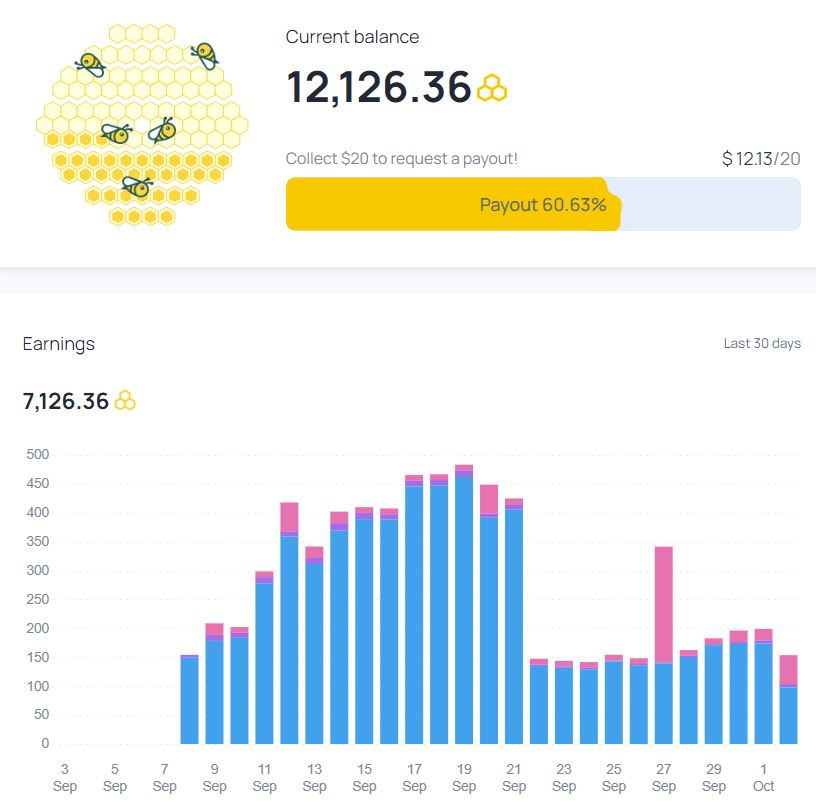Image resolution: width=816 pixels, height=809 pixels.
Task: Open the Last 30 days range selector
Action: coord(762,344)
